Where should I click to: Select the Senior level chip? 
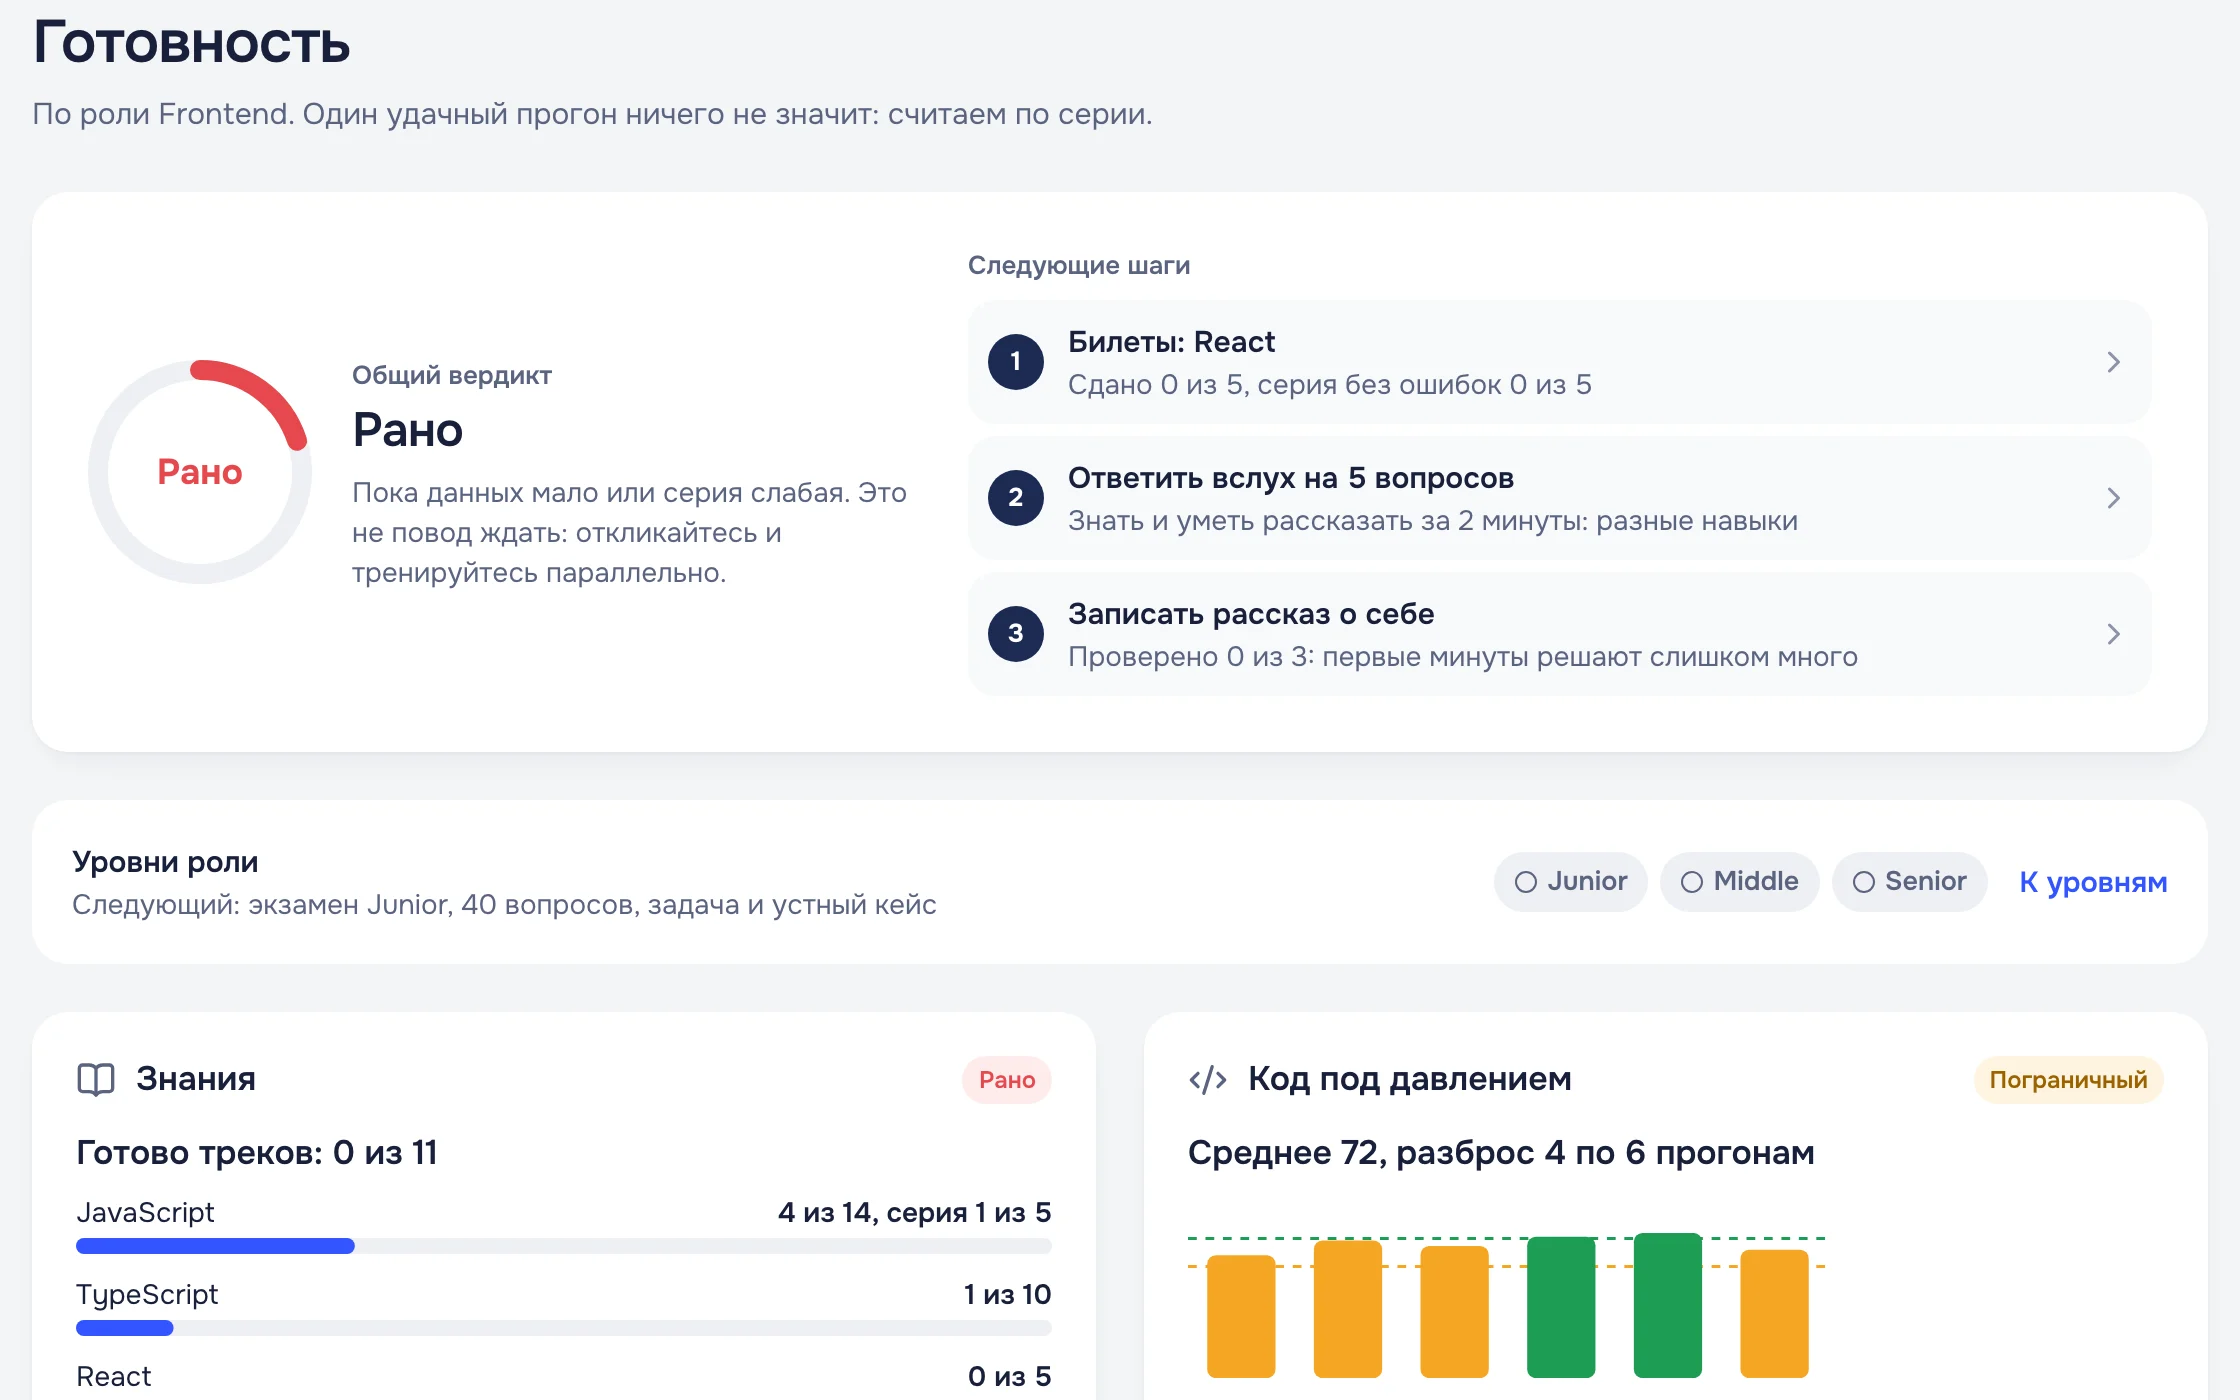tap(1910, 882)
